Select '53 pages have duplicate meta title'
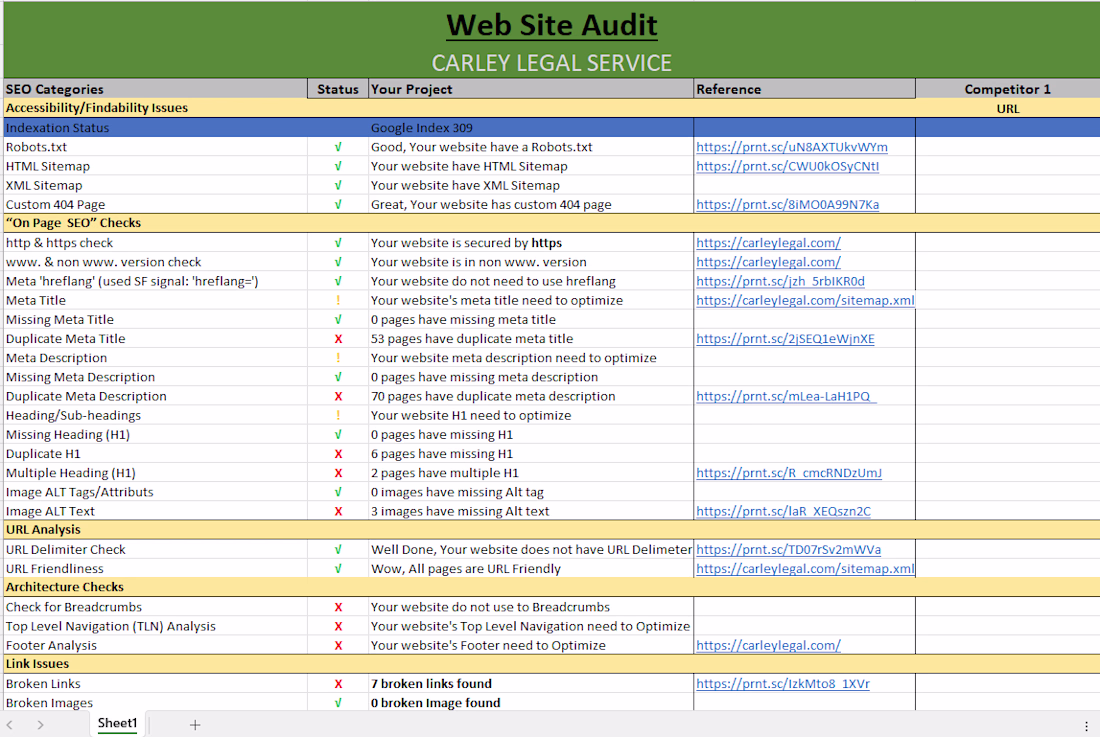Image resolution: width=1100 pixels, height=737 pixels. pyautogui.click(x=530, y=339)
